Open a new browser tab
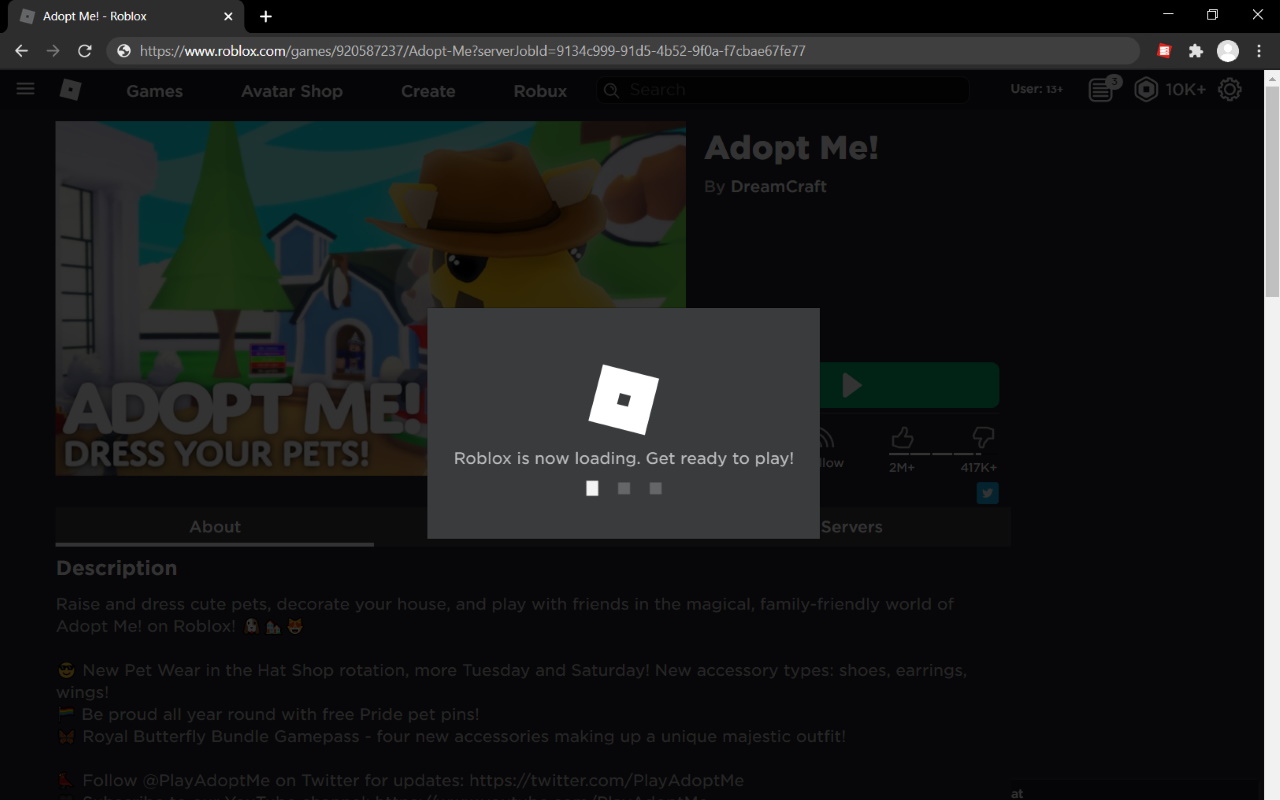 point(265,16)
